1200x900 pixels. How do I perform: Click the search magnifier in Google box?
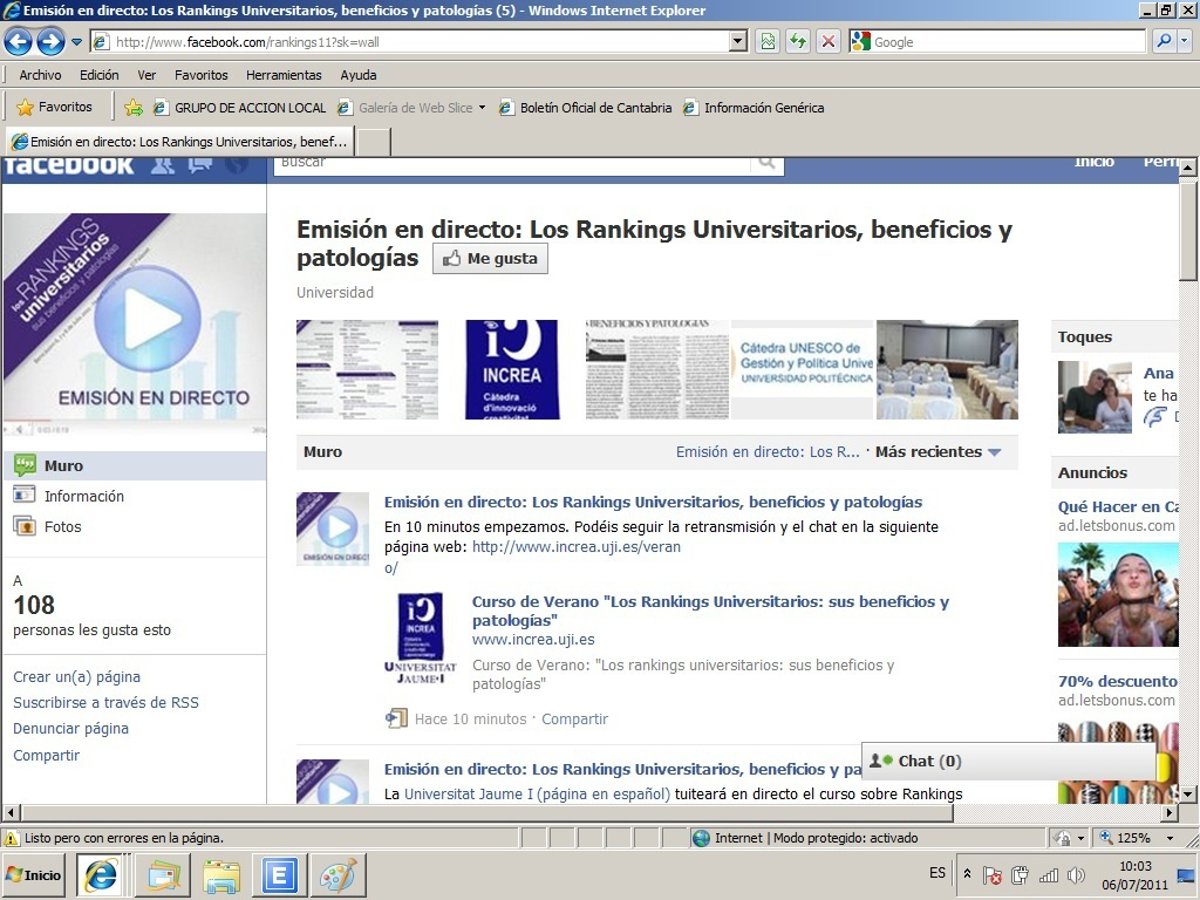(1163, 42)
